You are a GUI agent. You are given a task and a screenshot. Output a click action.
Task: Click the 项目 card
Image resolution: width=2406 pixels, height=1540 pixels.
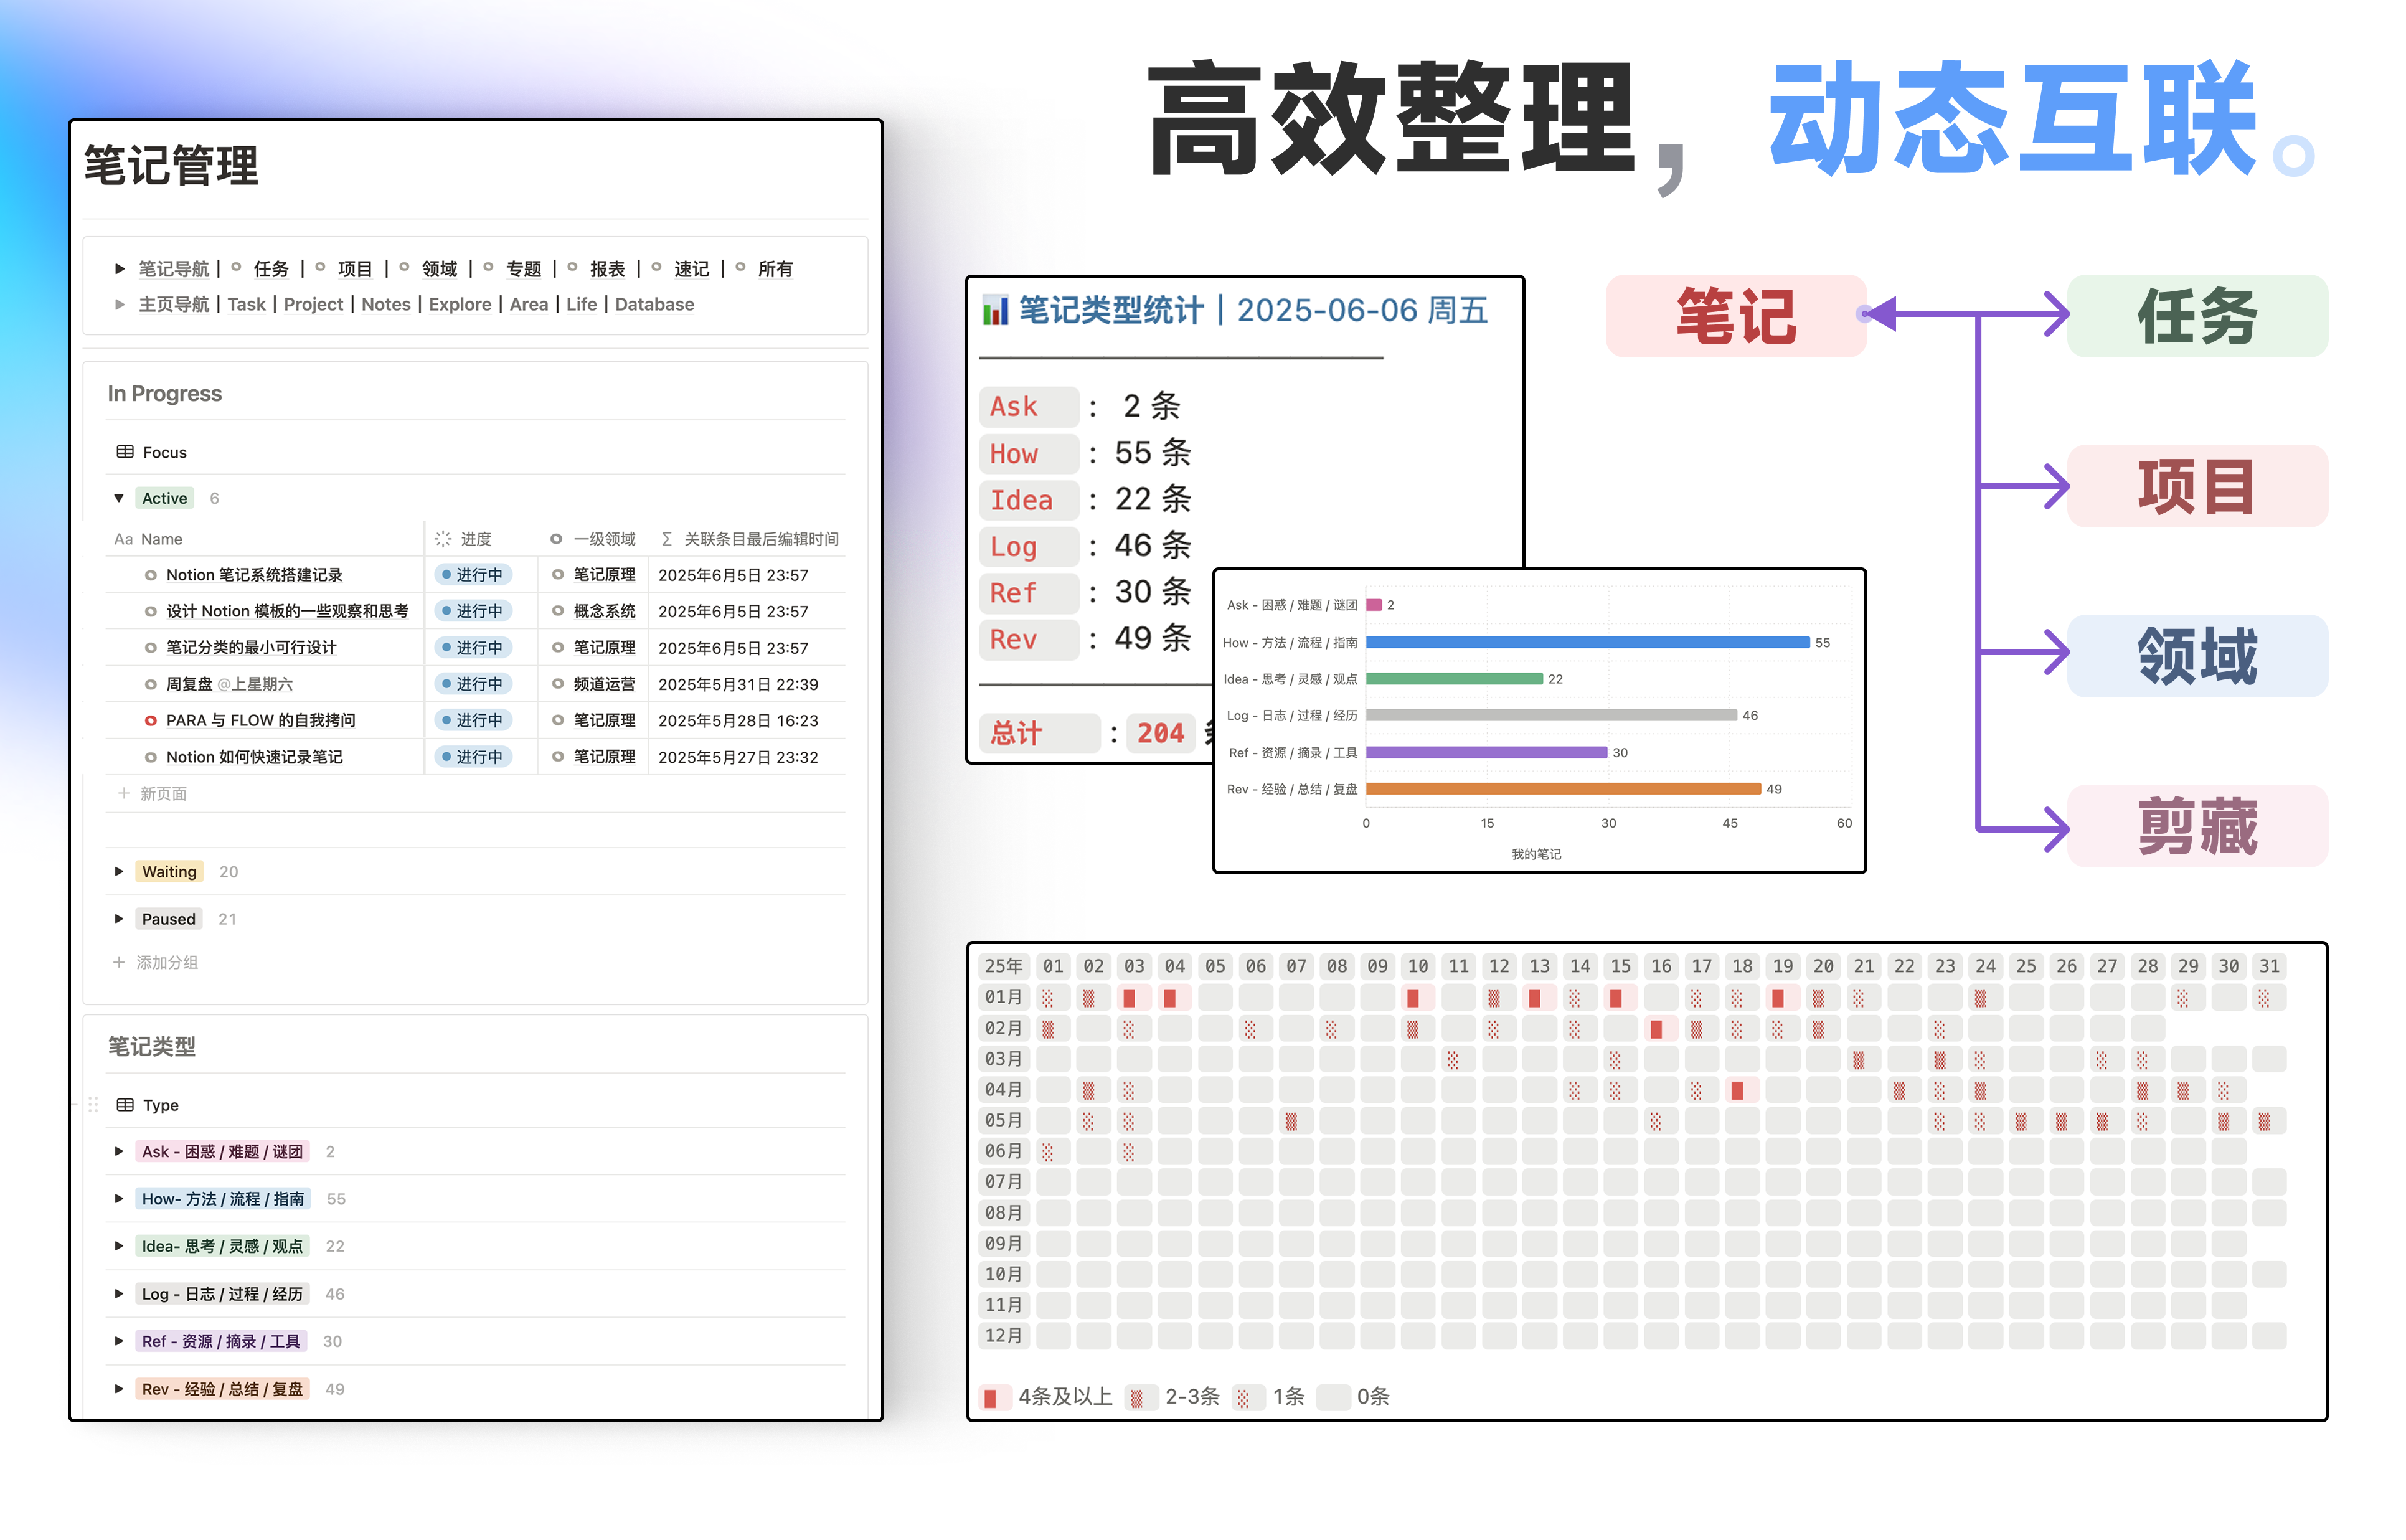(2197, 486)
